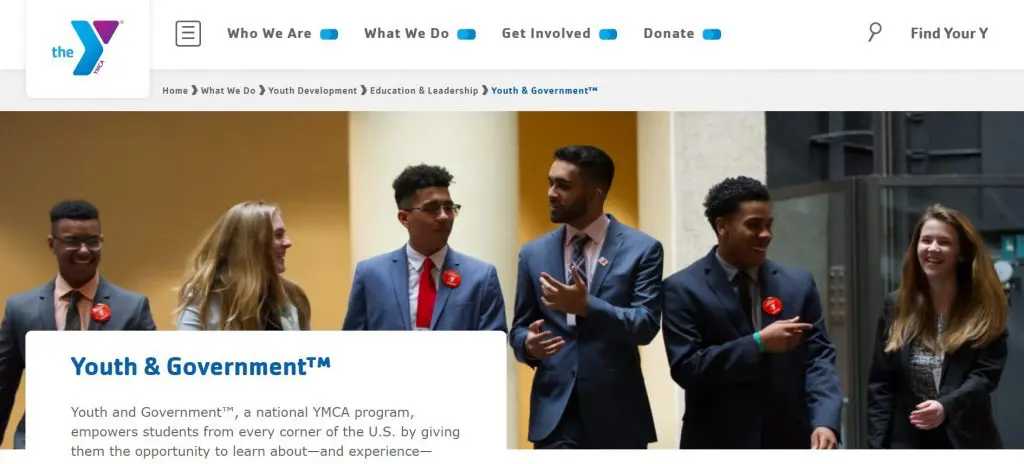Open the What We Do menu
This screenshot has height=464, width=1024.
pos(406,33)
